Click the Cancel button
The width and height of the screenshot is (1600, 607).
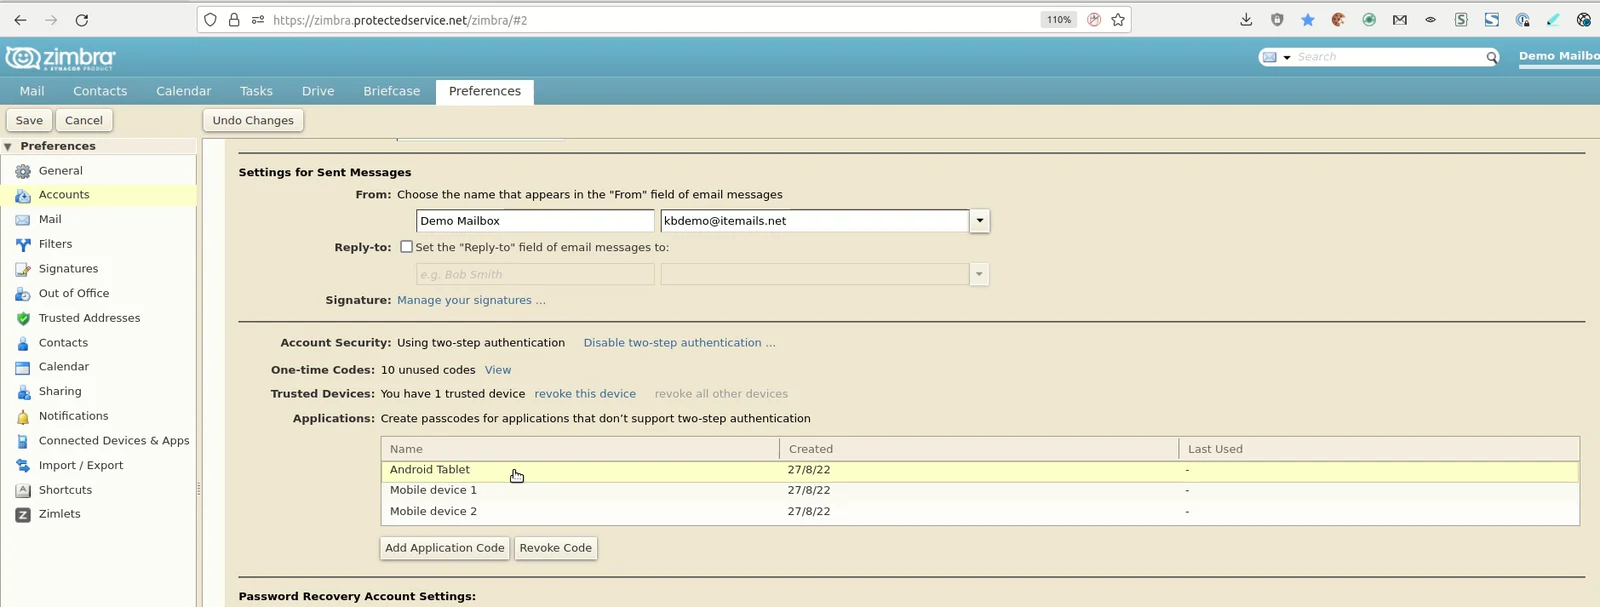84,120
